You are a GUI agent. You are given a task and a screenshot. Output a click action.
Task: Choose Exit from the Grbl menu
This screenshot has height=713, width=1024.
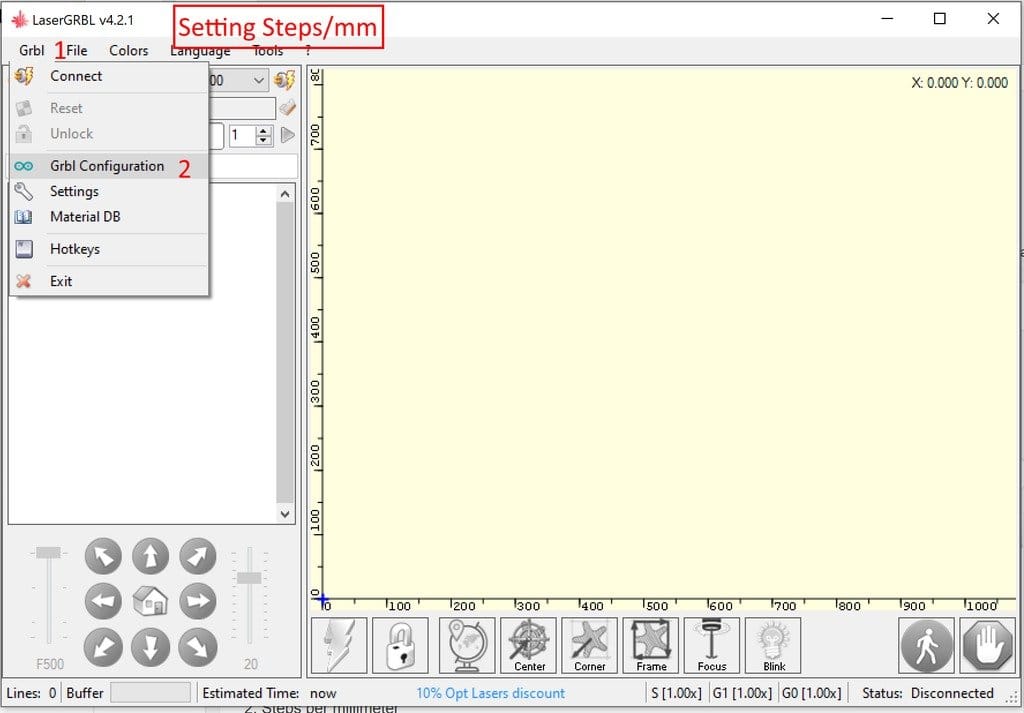coord(109,281)
